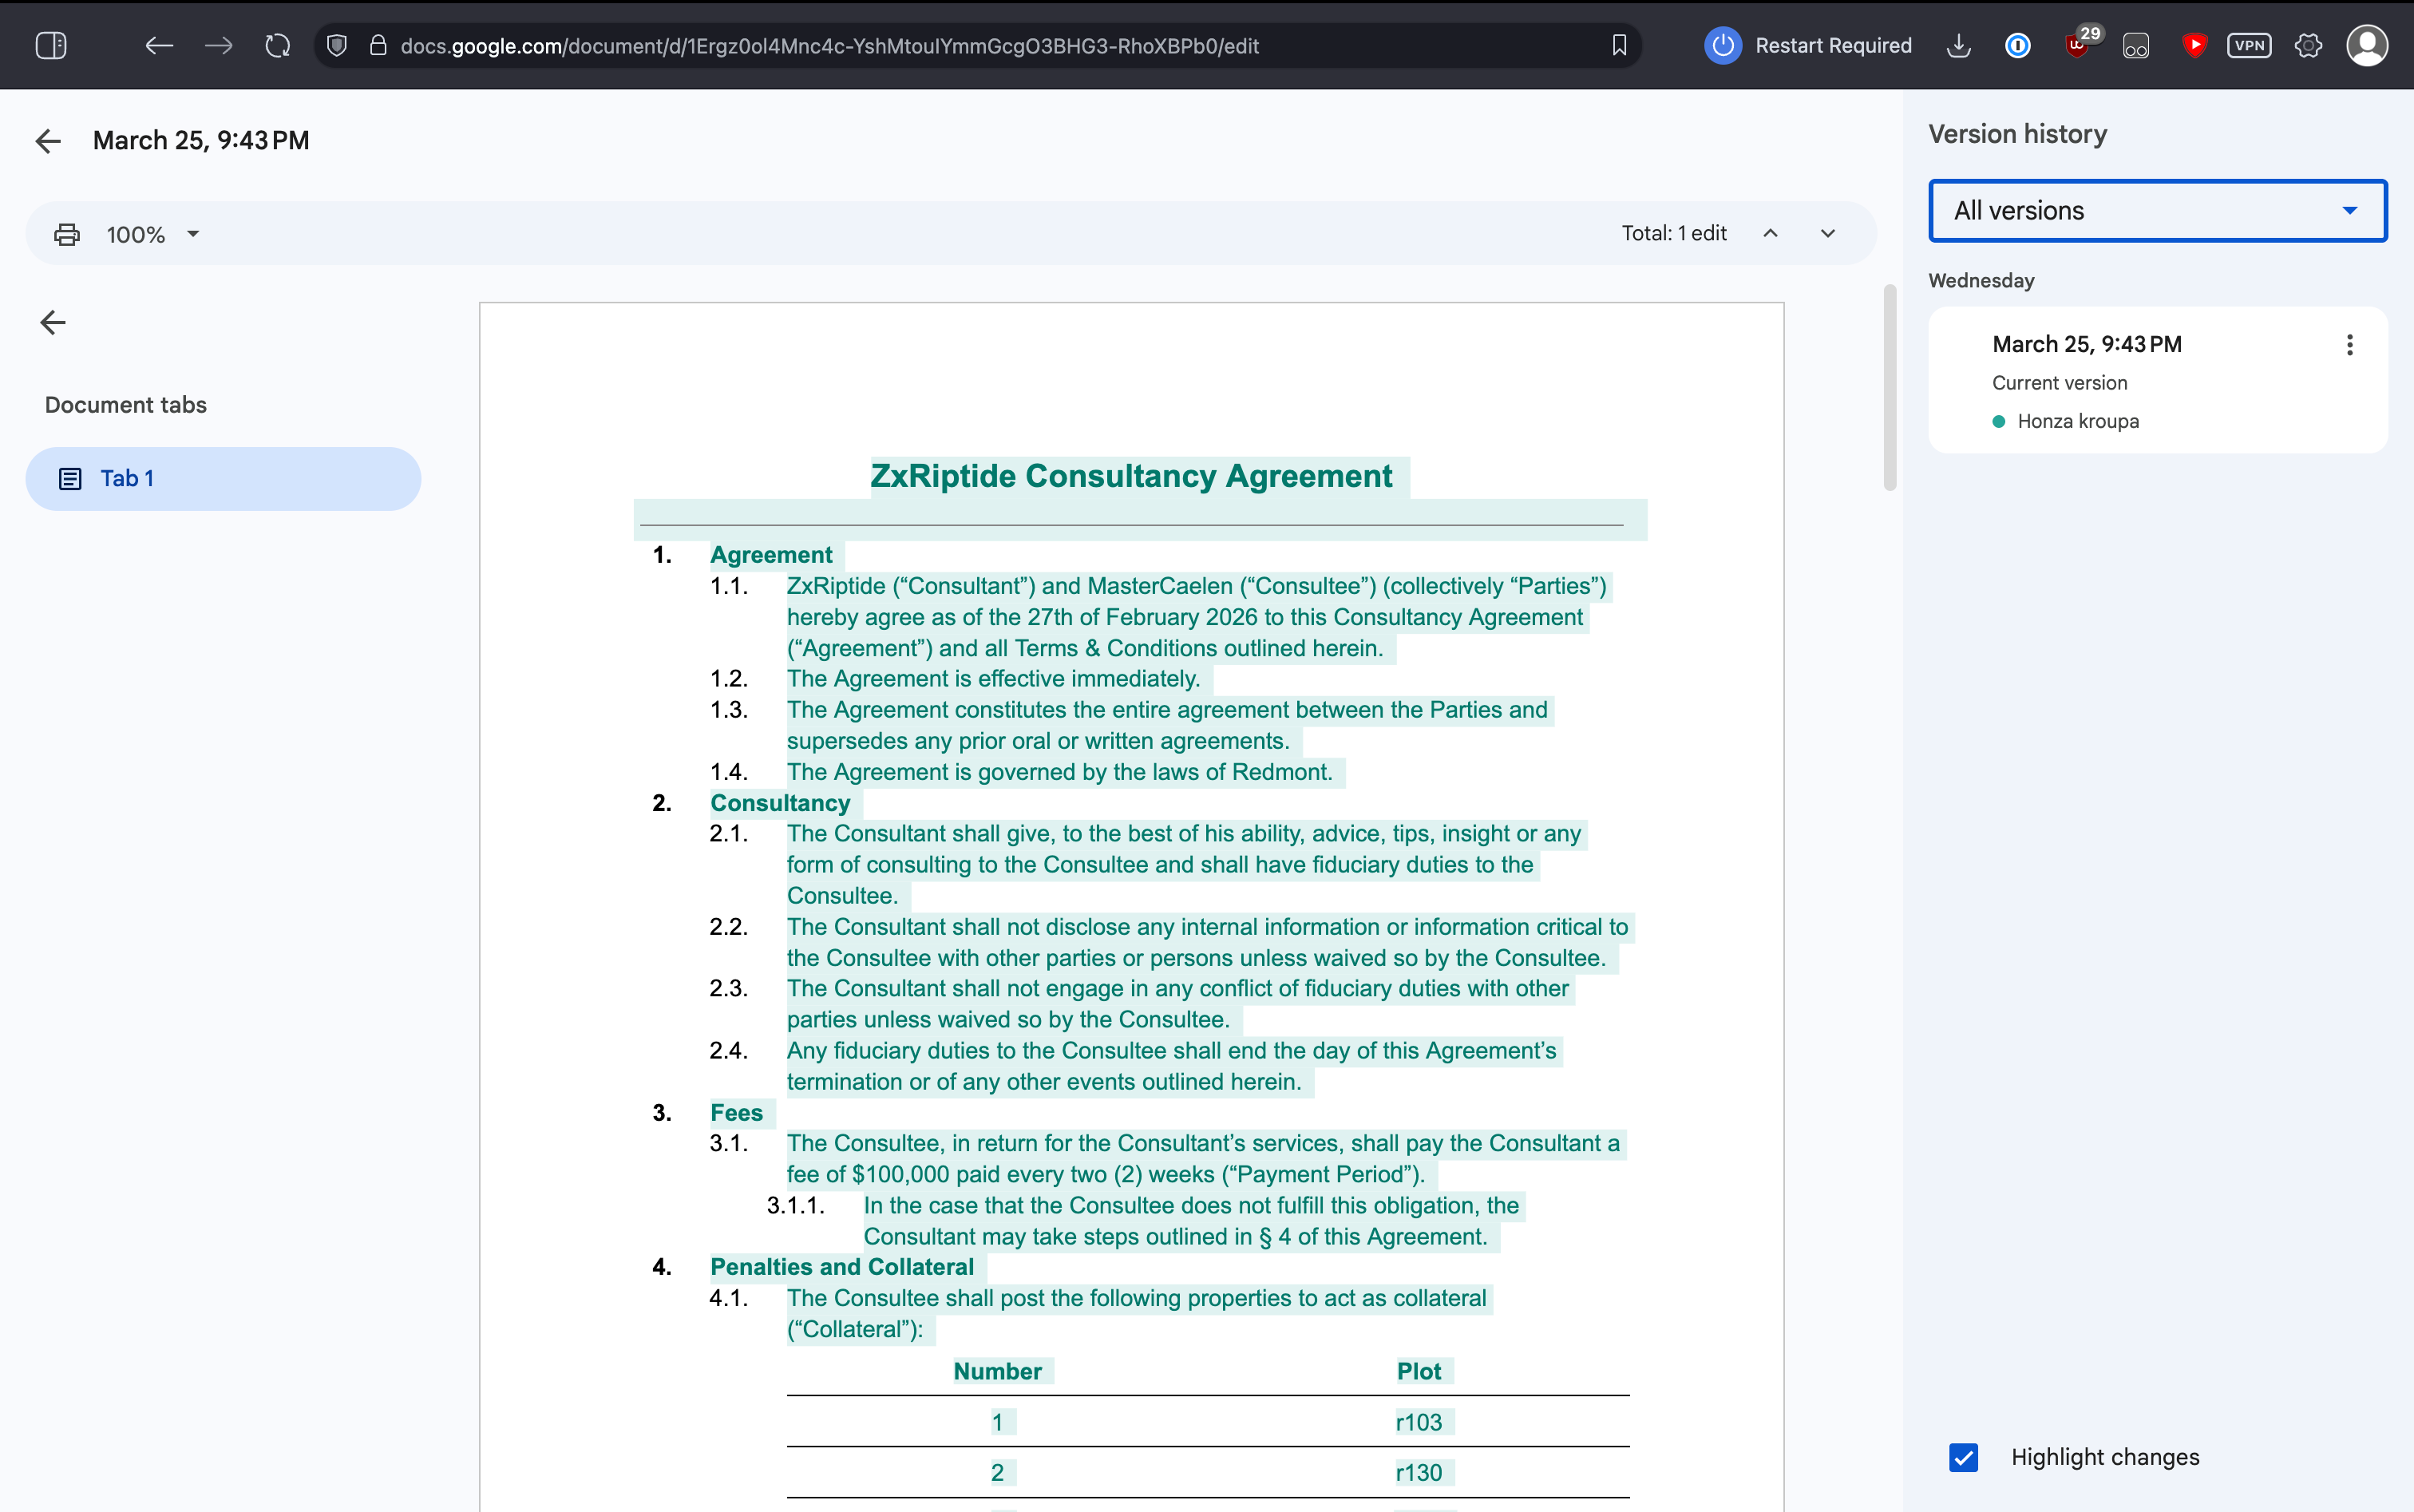Click the document vertical scrollbar

point(1889,388)
